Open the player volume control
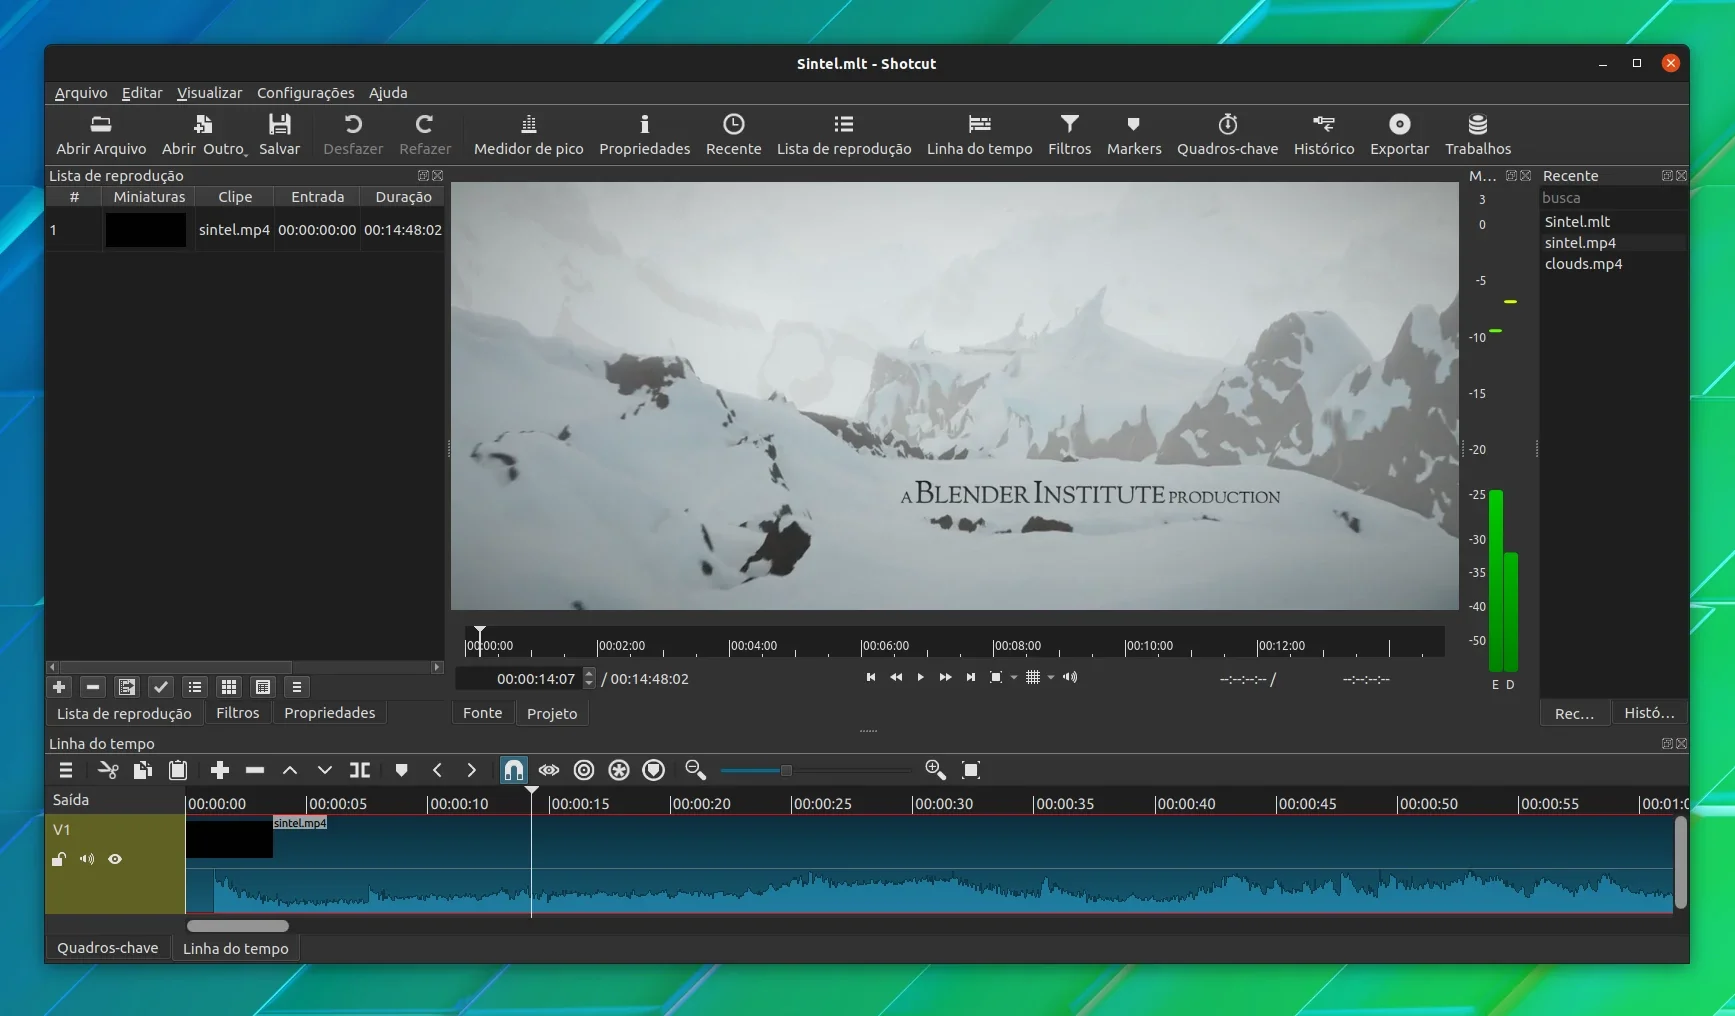 click(1070, 678)
